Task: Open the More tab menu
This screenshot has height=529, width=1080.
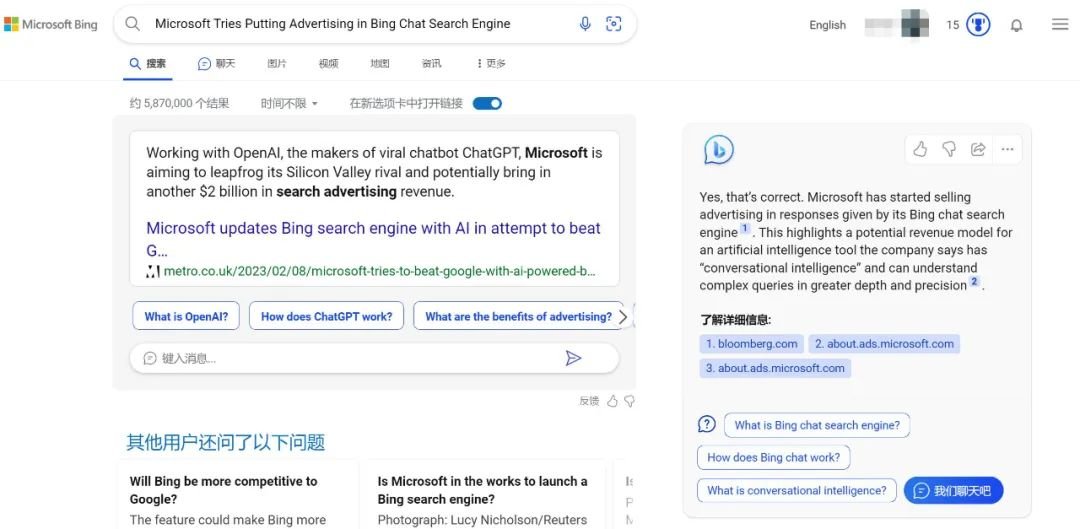Action: pyautogui.click(x=491, y=63)
